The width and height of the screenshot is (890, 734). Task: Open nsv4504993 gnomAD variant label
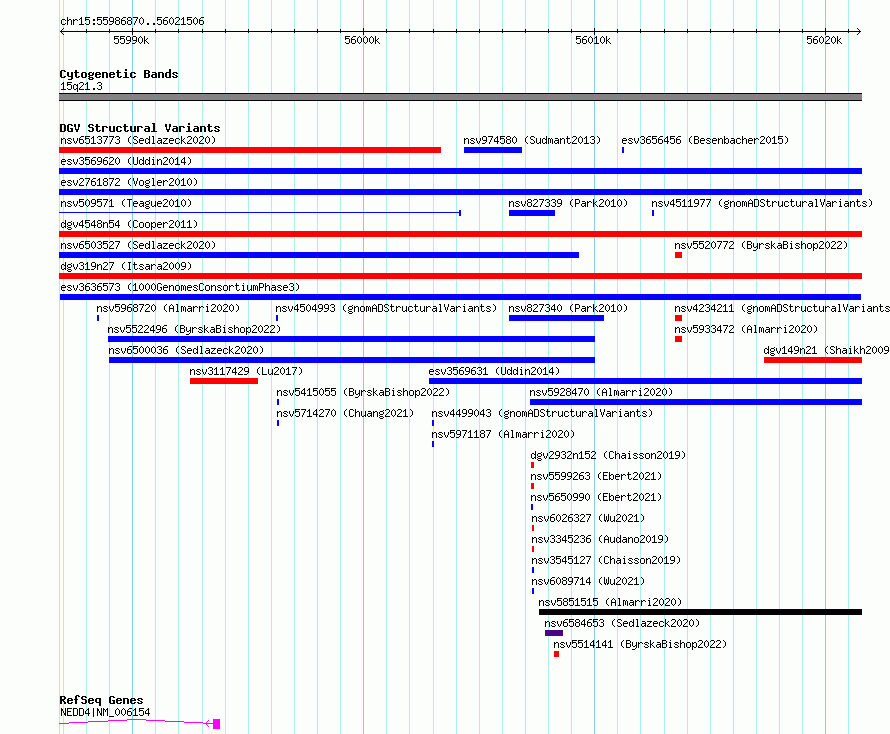point(386,308)
